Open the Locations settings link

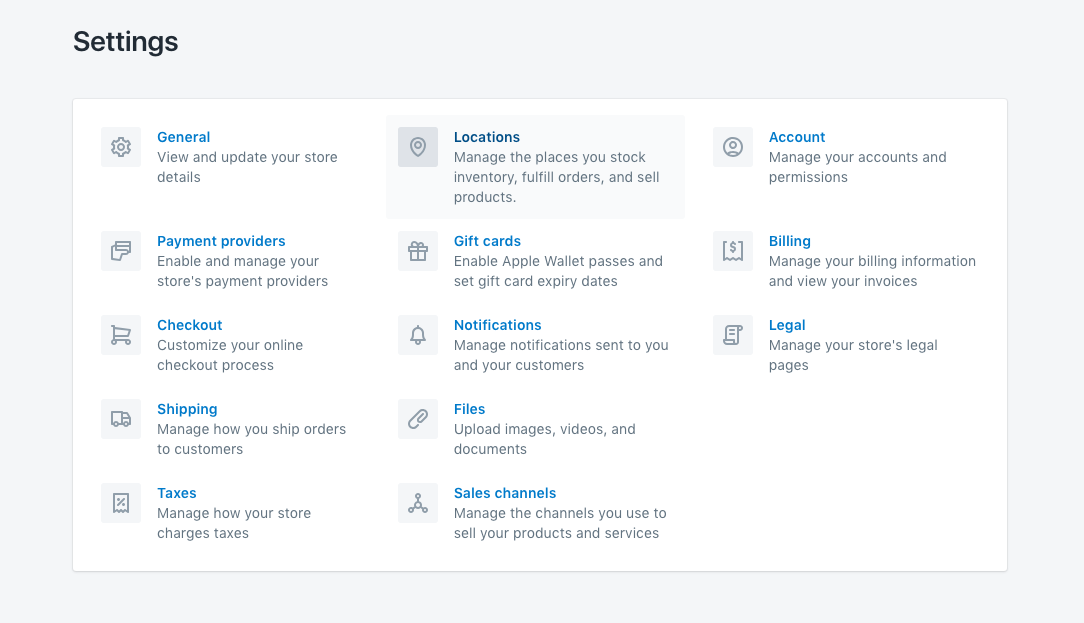pos(487,137)
